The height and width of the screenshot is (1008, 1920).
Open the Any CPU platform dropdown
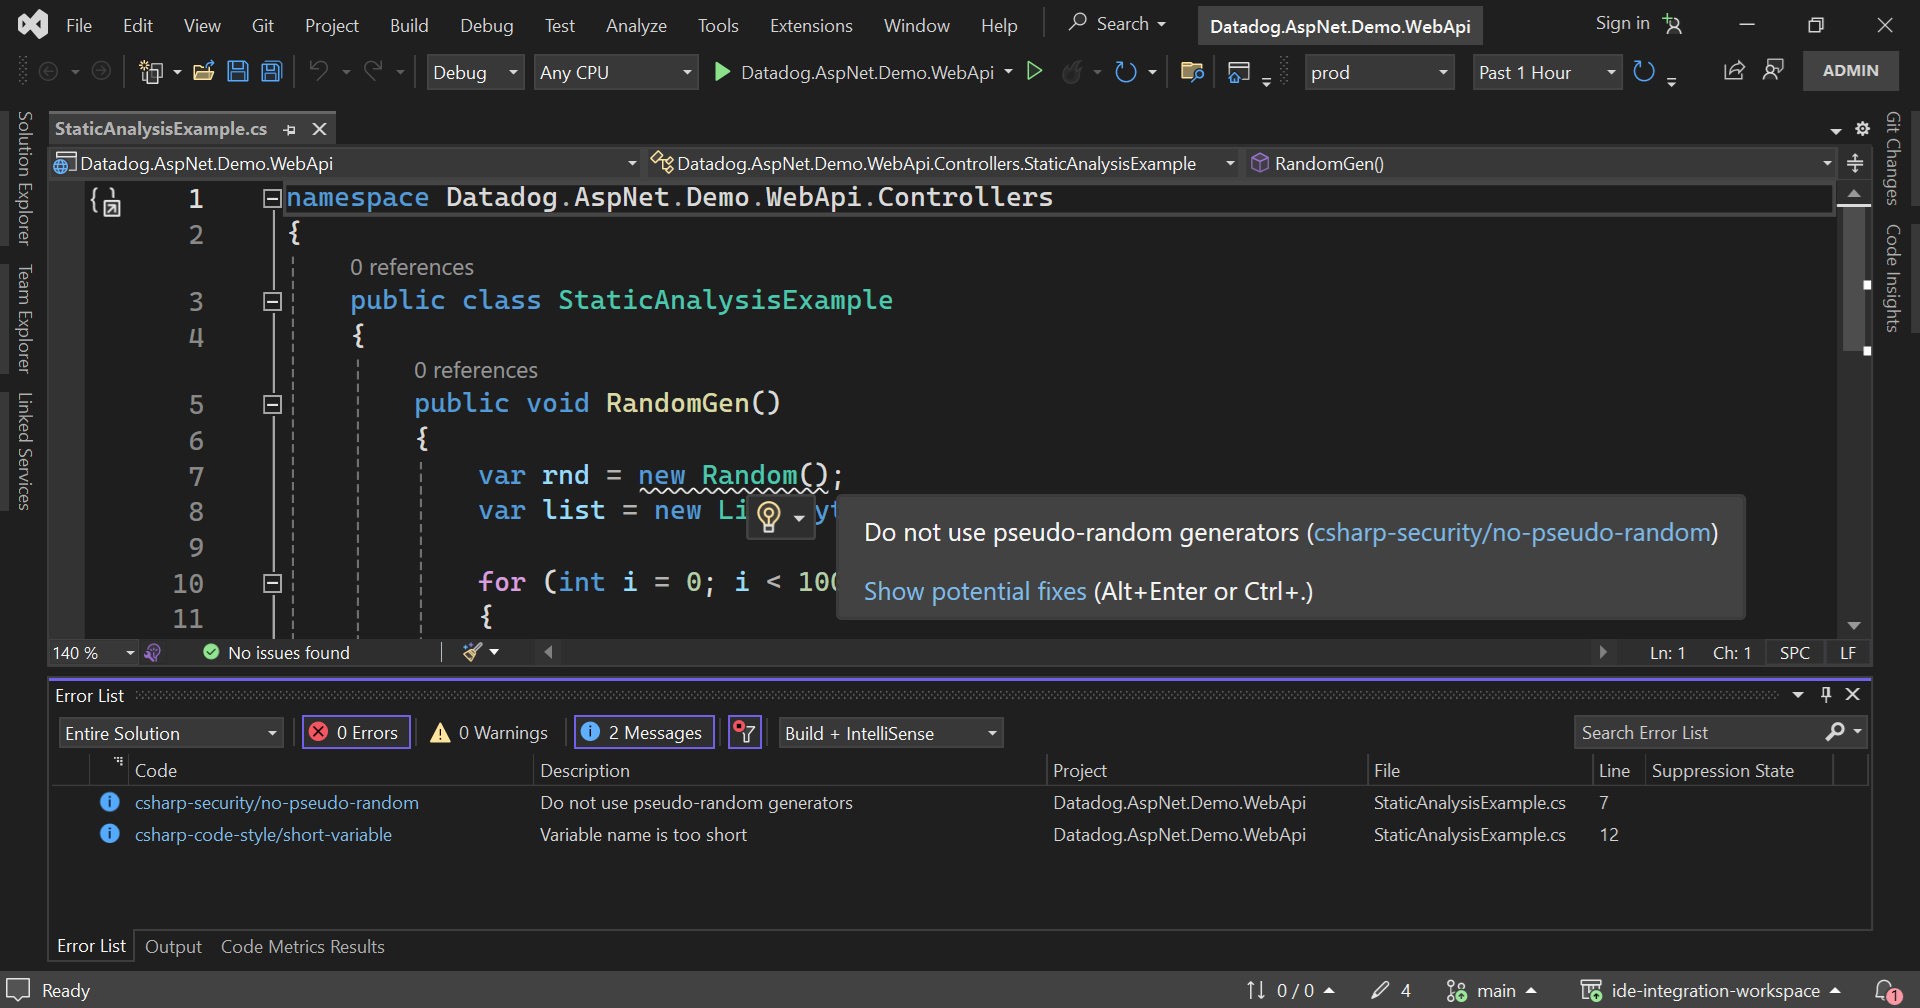click(685, 71)
